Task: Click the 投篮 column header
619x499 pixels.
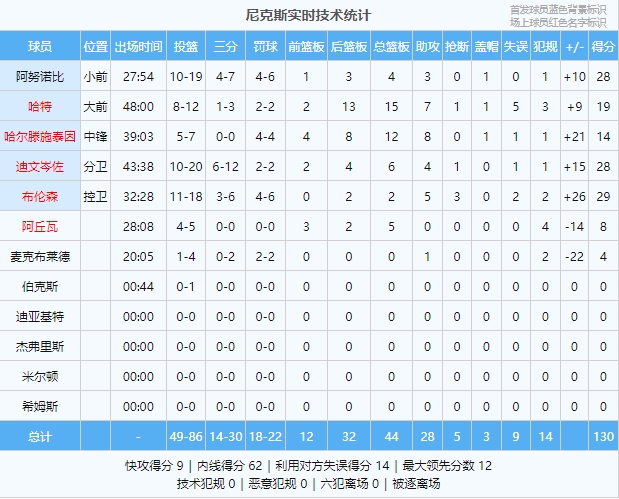Action: (185, 46)
